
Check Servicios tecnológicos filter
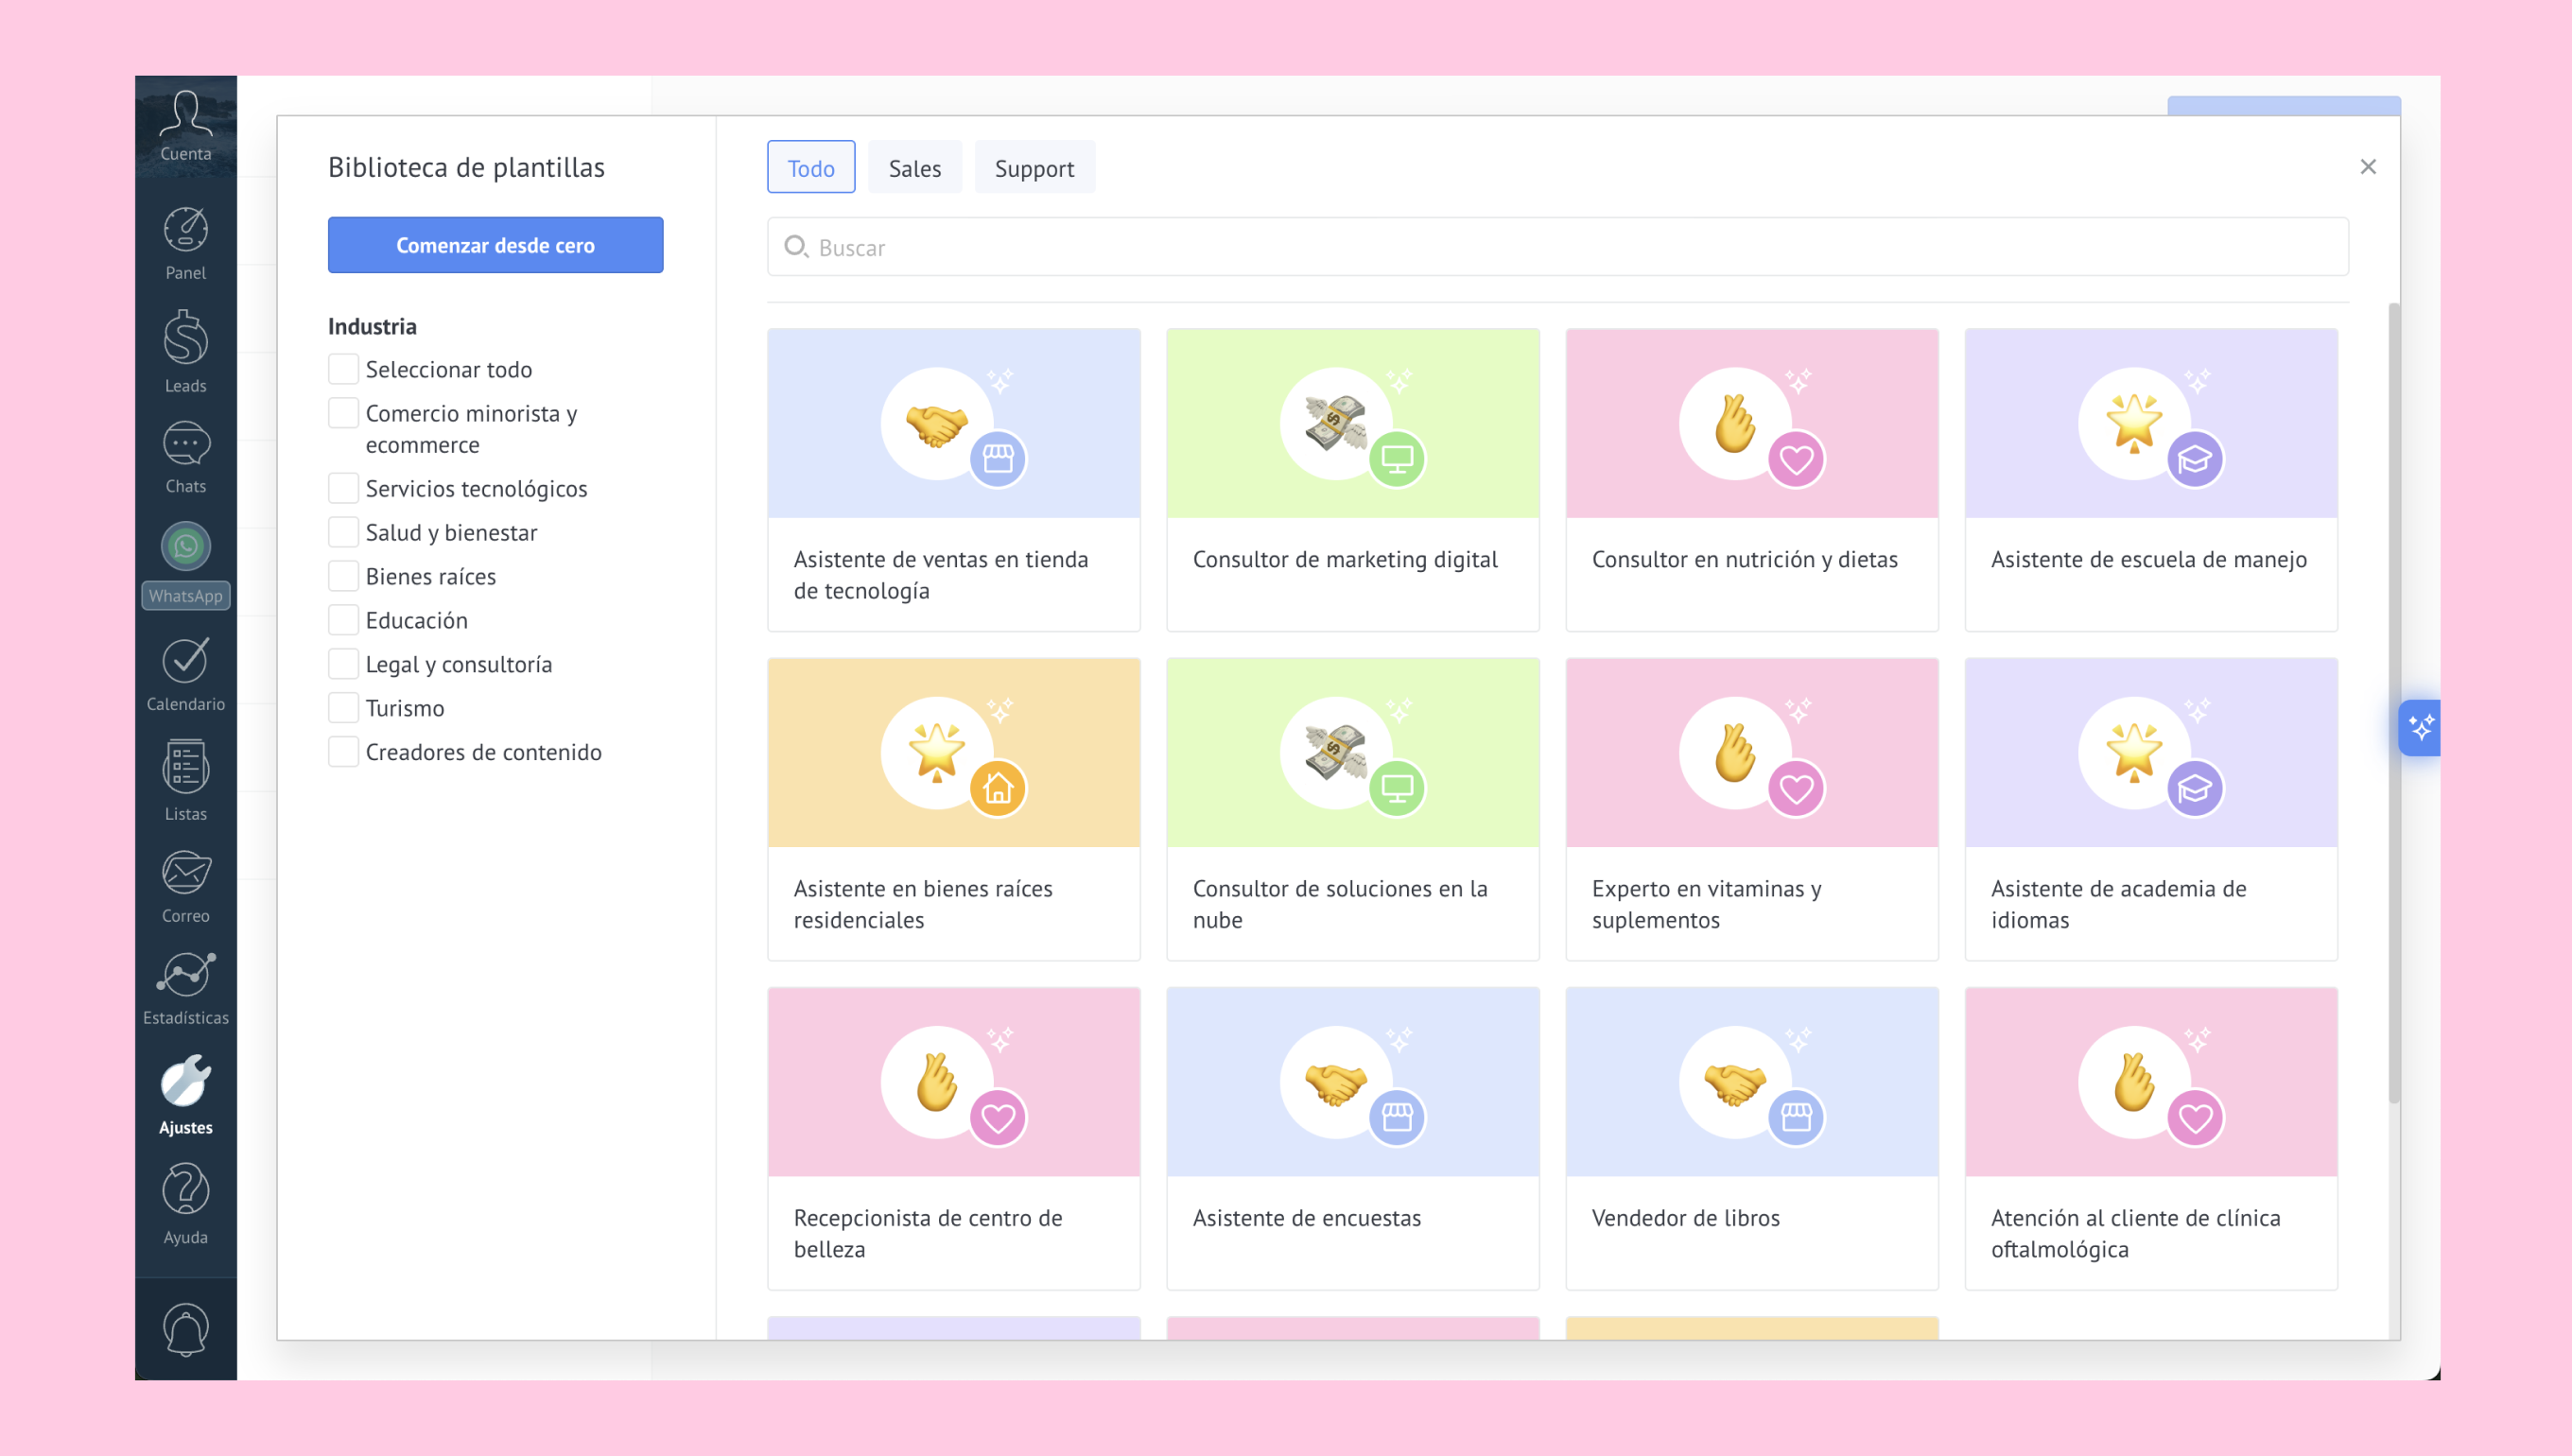(x=343, y=488)
